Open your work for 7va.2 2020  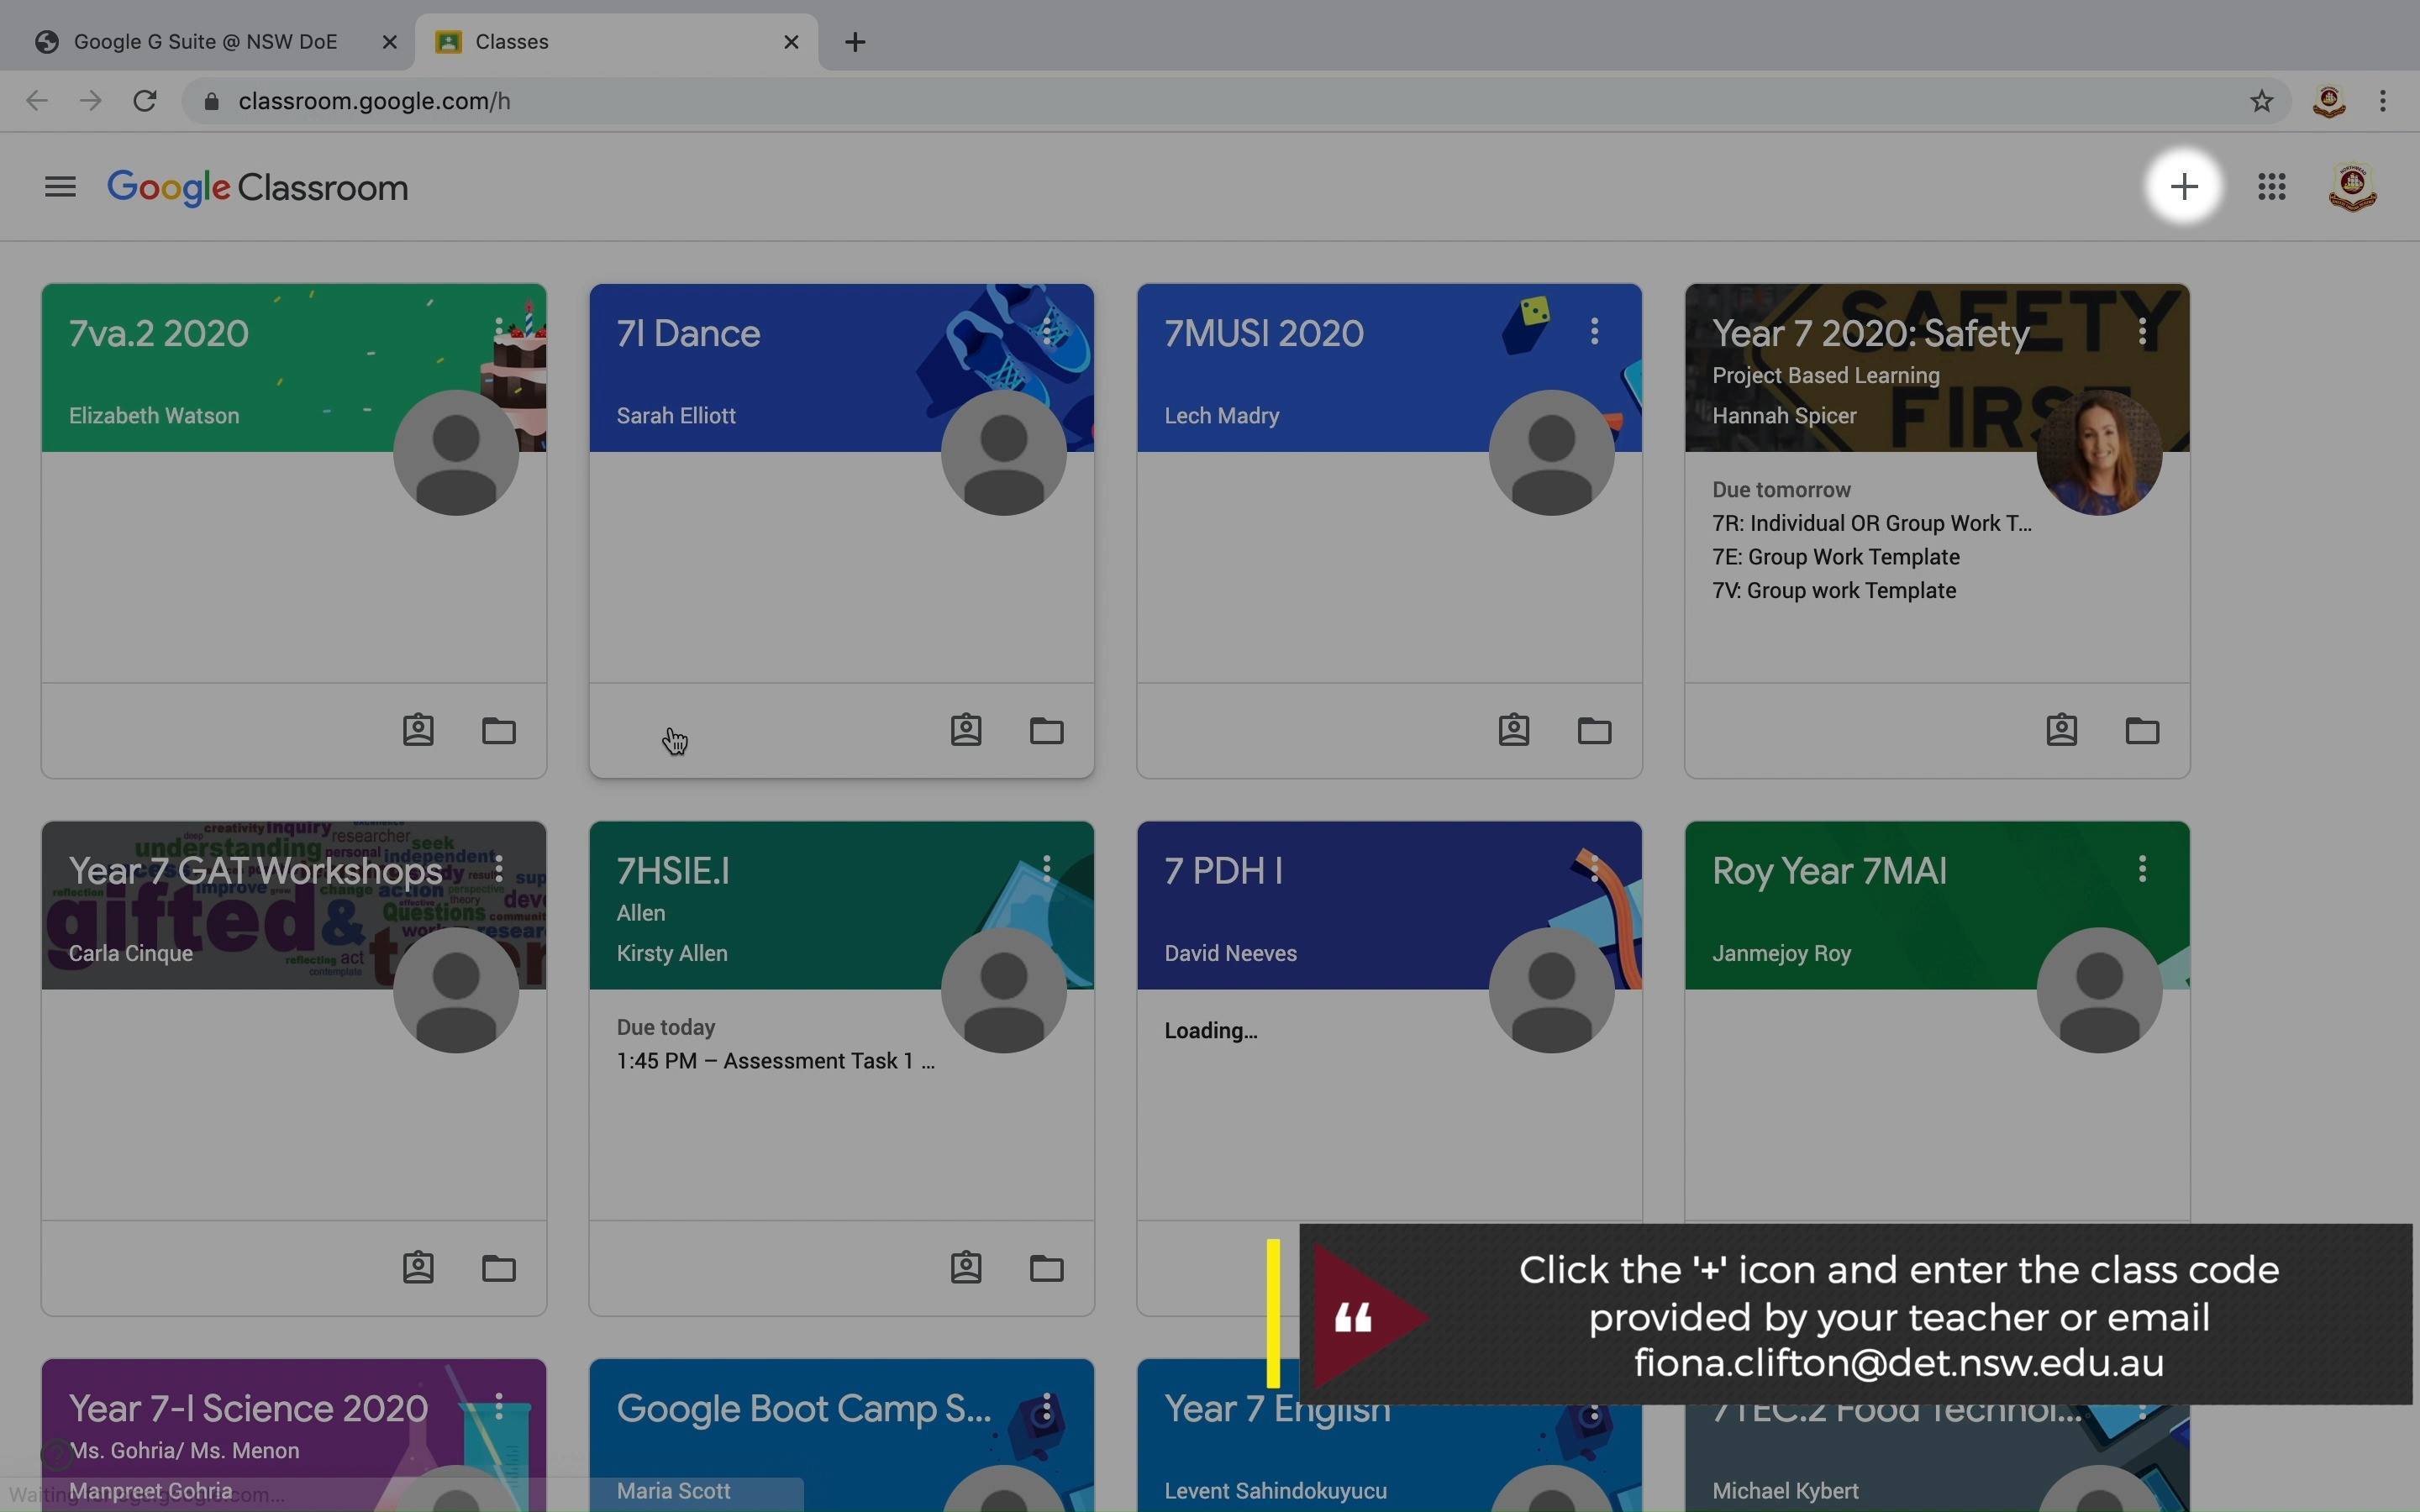[x=418, y=730]
